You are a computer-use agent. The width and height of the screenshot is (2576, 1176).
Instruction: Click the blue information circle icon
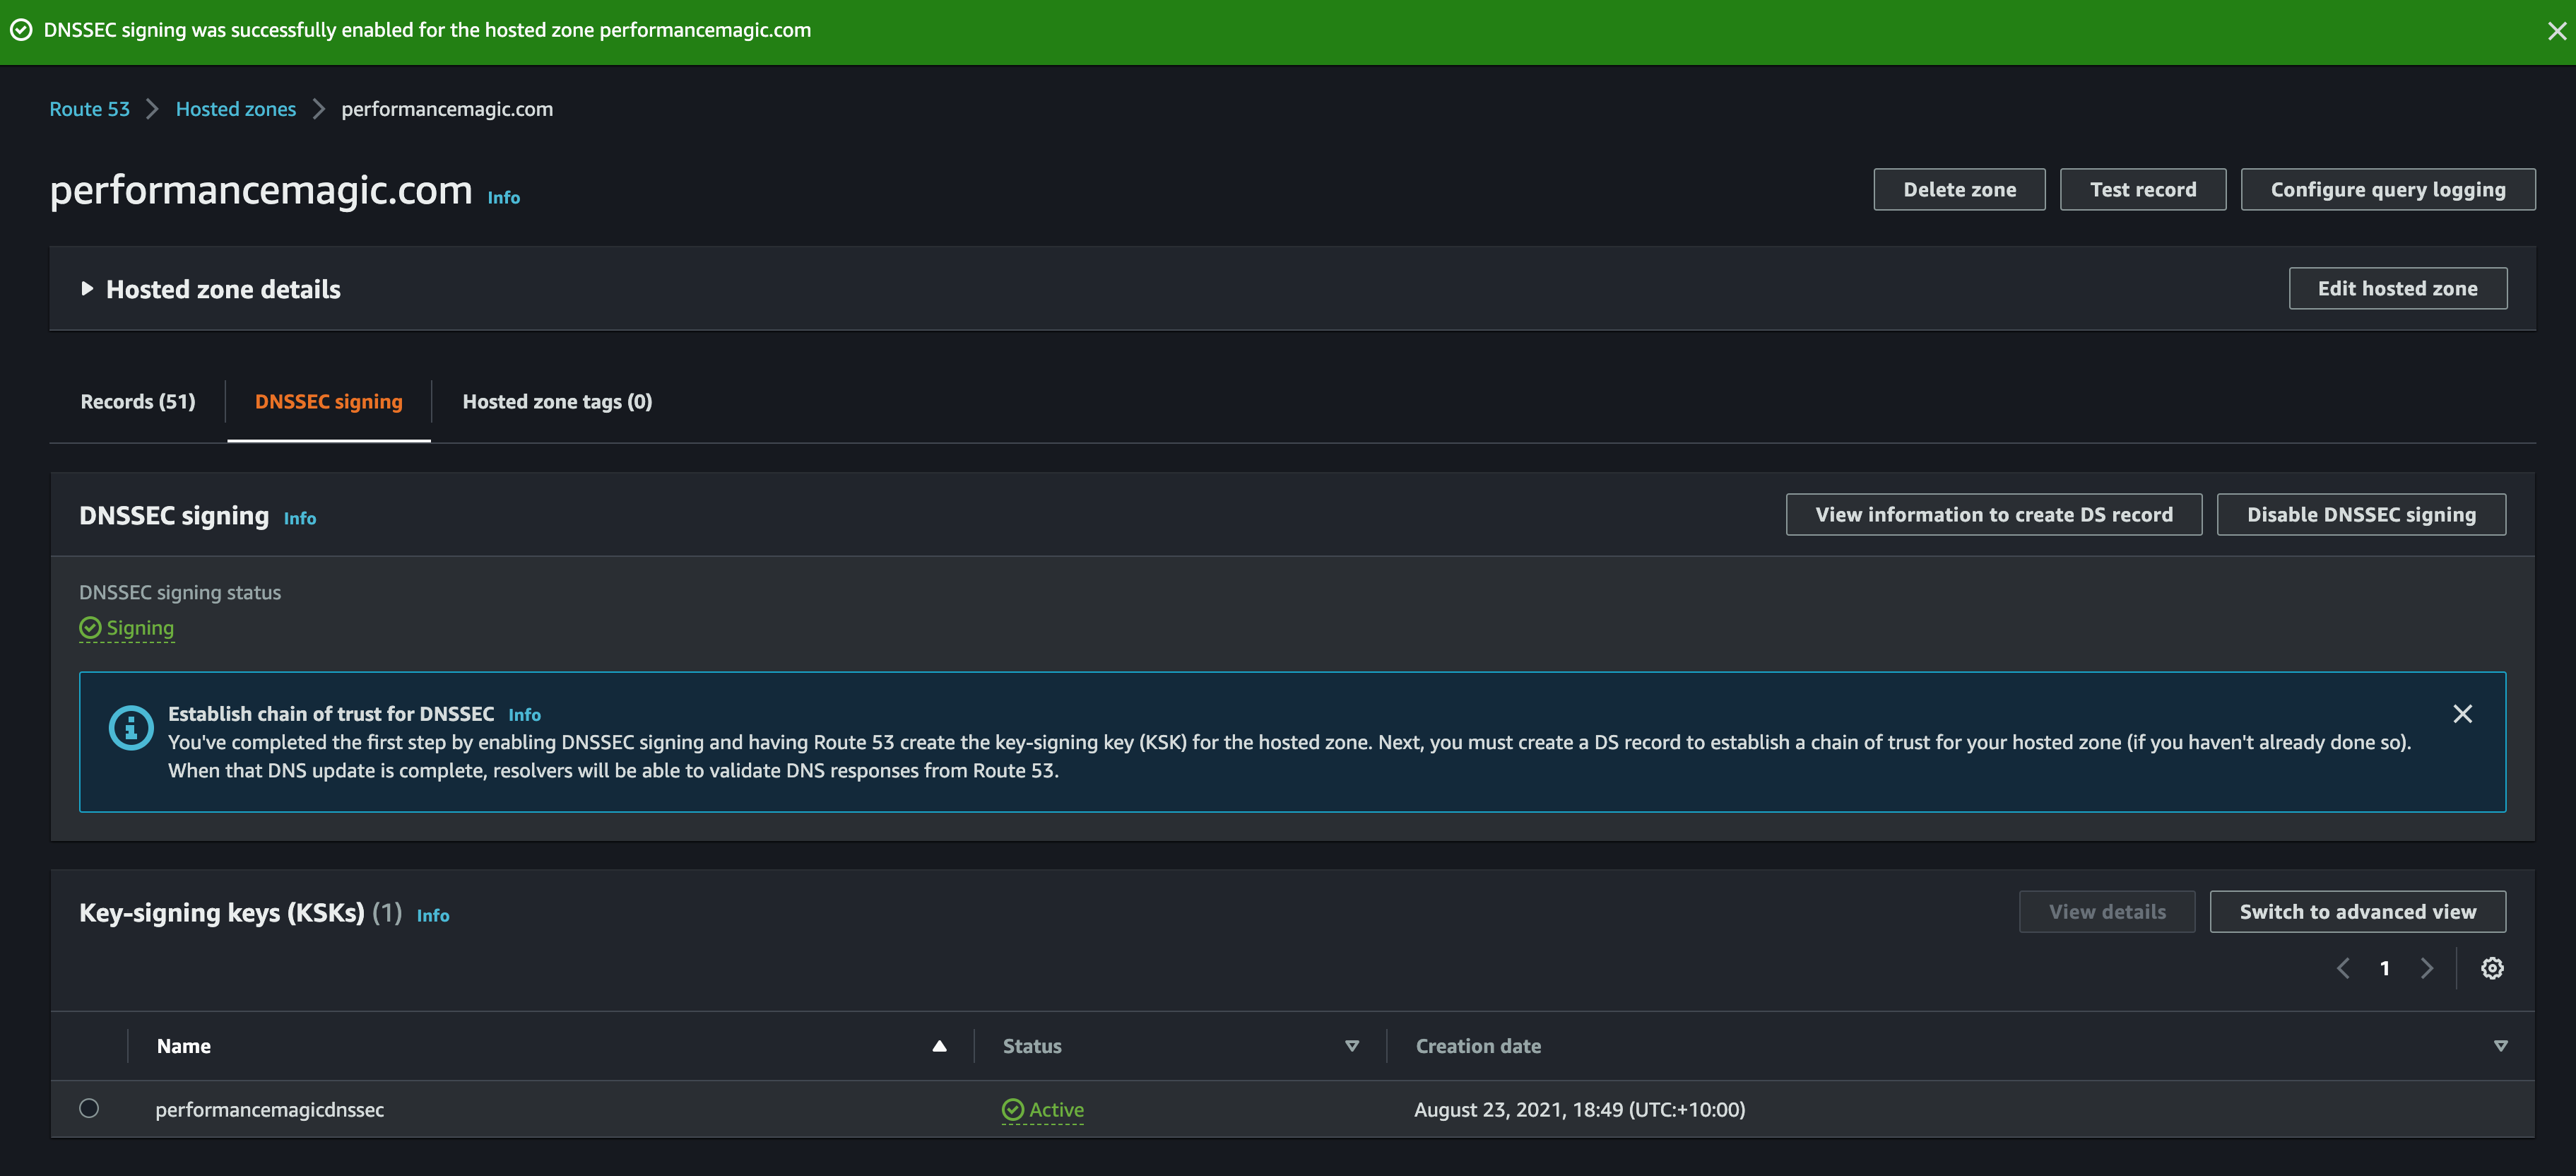(131, 728)
